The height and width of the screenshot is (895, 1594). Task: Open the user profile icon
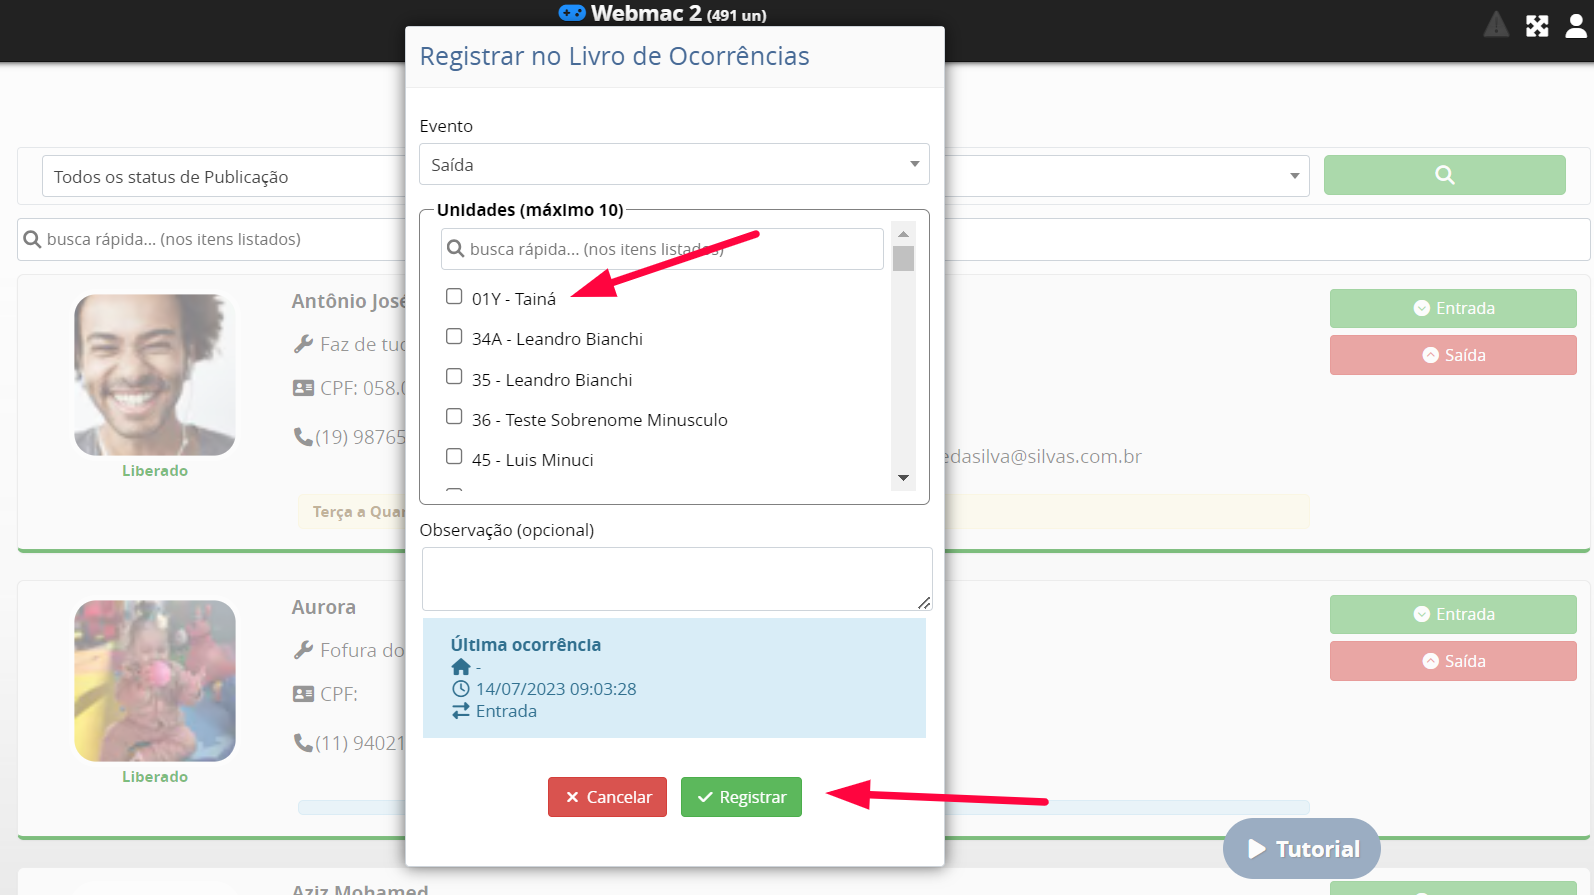[x=1576, y=26]
